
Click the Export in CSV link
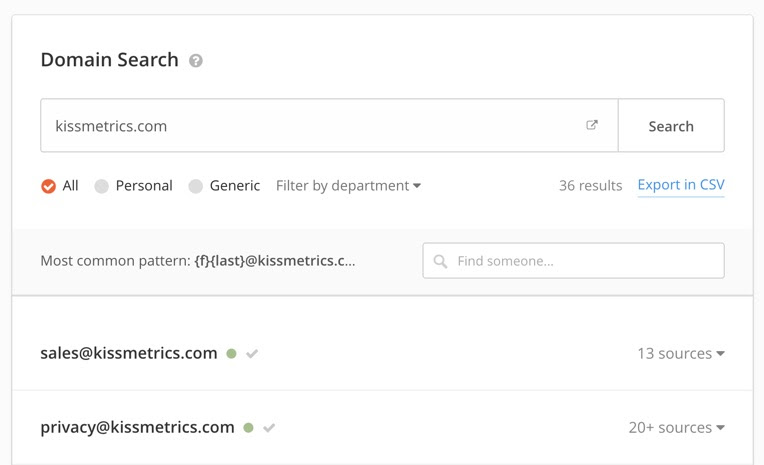(x=681, y=185)
